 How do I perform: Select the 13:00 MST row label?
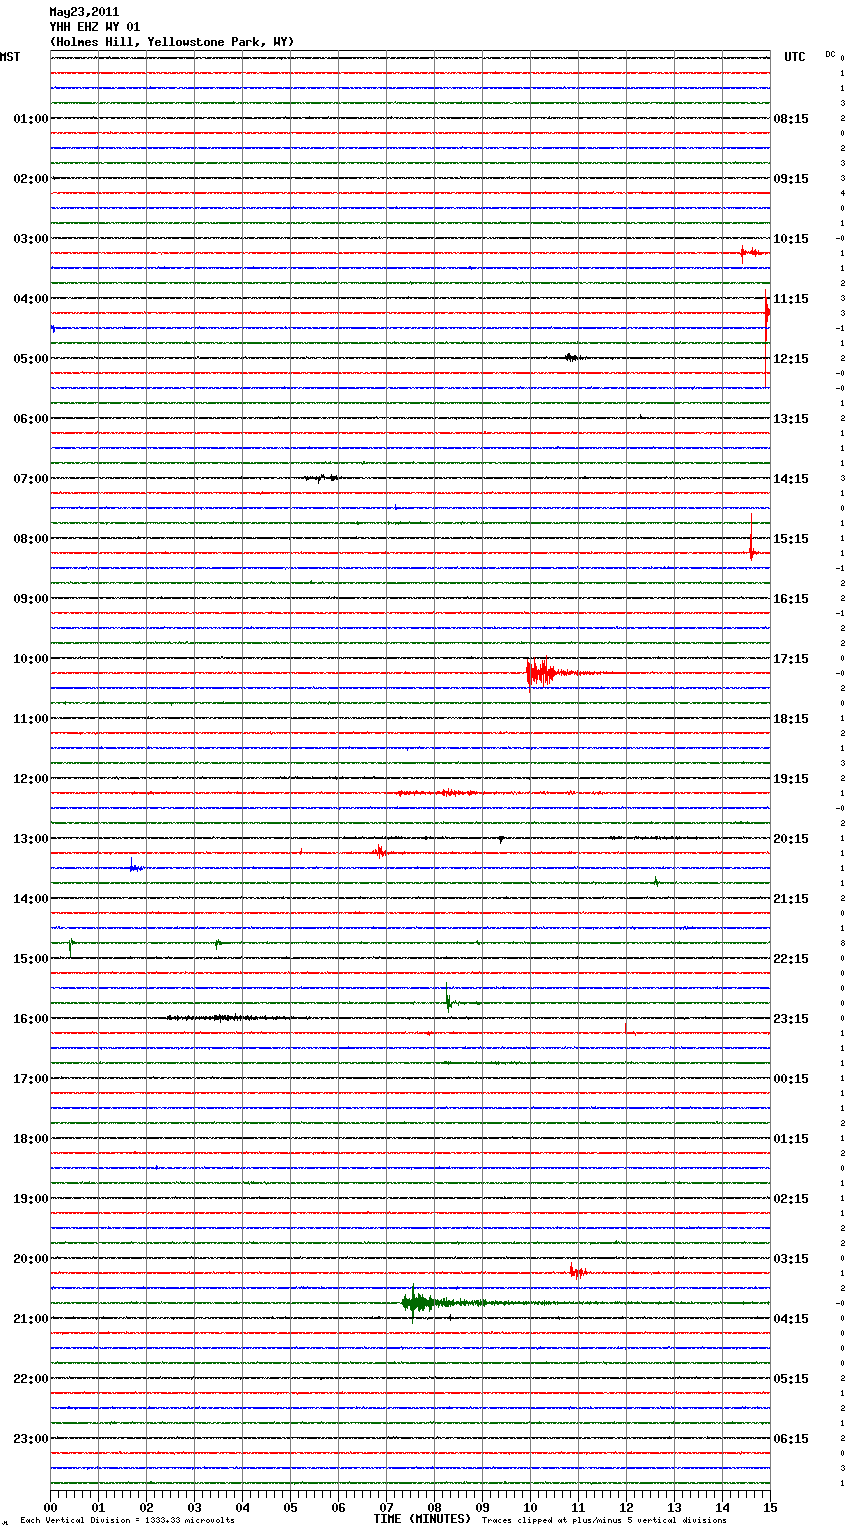tap(31, 839)
